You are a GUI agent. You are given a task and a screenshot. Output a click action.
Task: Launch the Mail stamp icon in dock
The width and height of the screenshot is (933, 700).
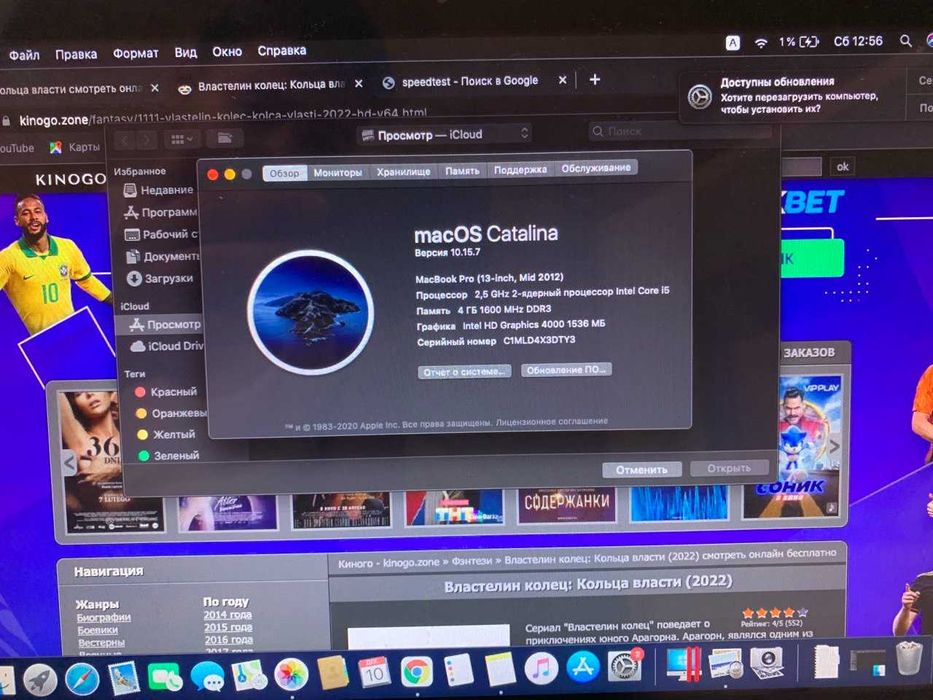[124, 678]
